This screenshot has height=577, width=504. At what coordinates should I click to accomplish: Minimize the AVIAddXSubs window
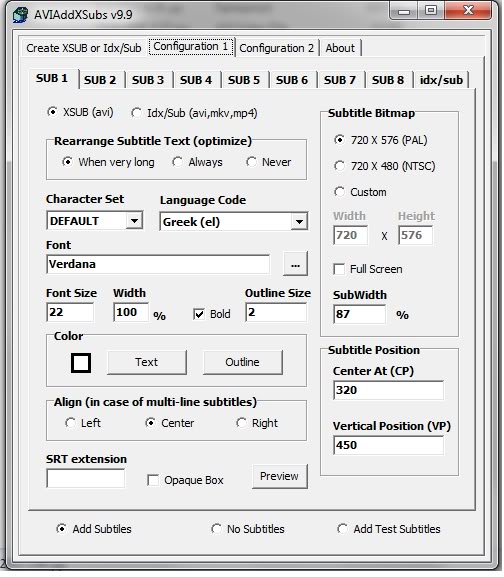pos(404,12)
